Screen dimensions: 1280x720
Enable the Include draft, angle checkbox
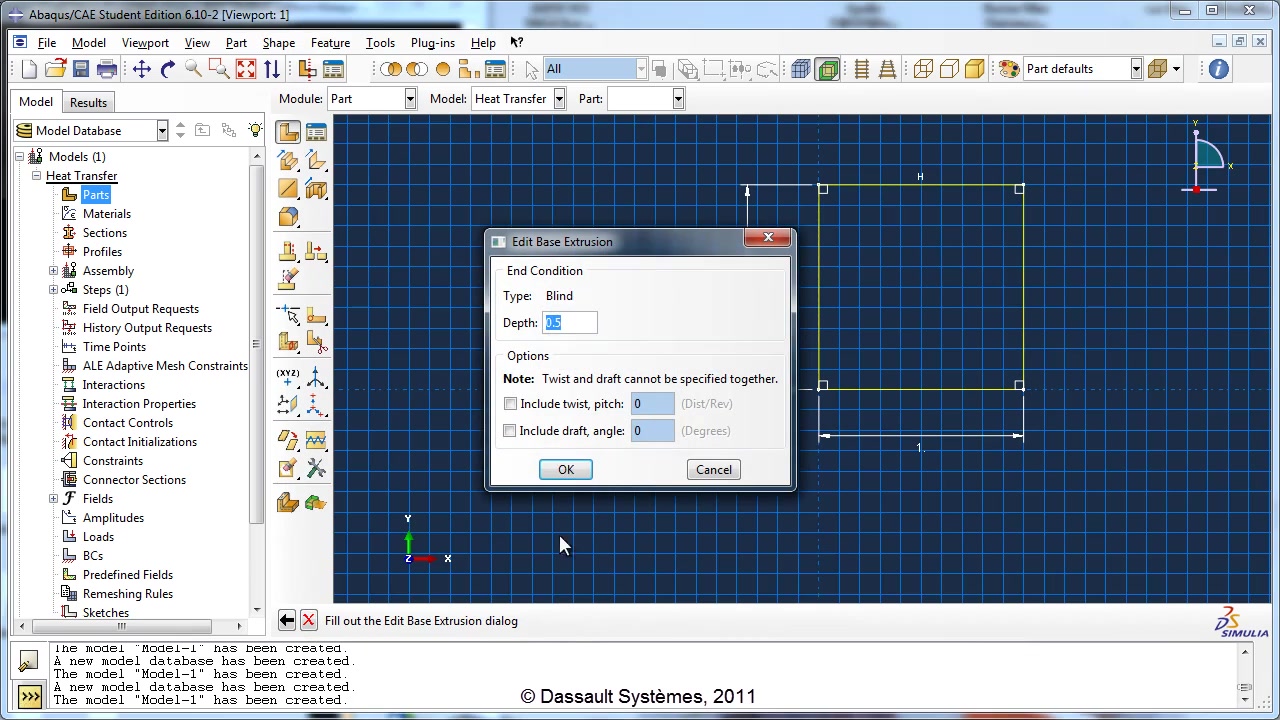510,431
